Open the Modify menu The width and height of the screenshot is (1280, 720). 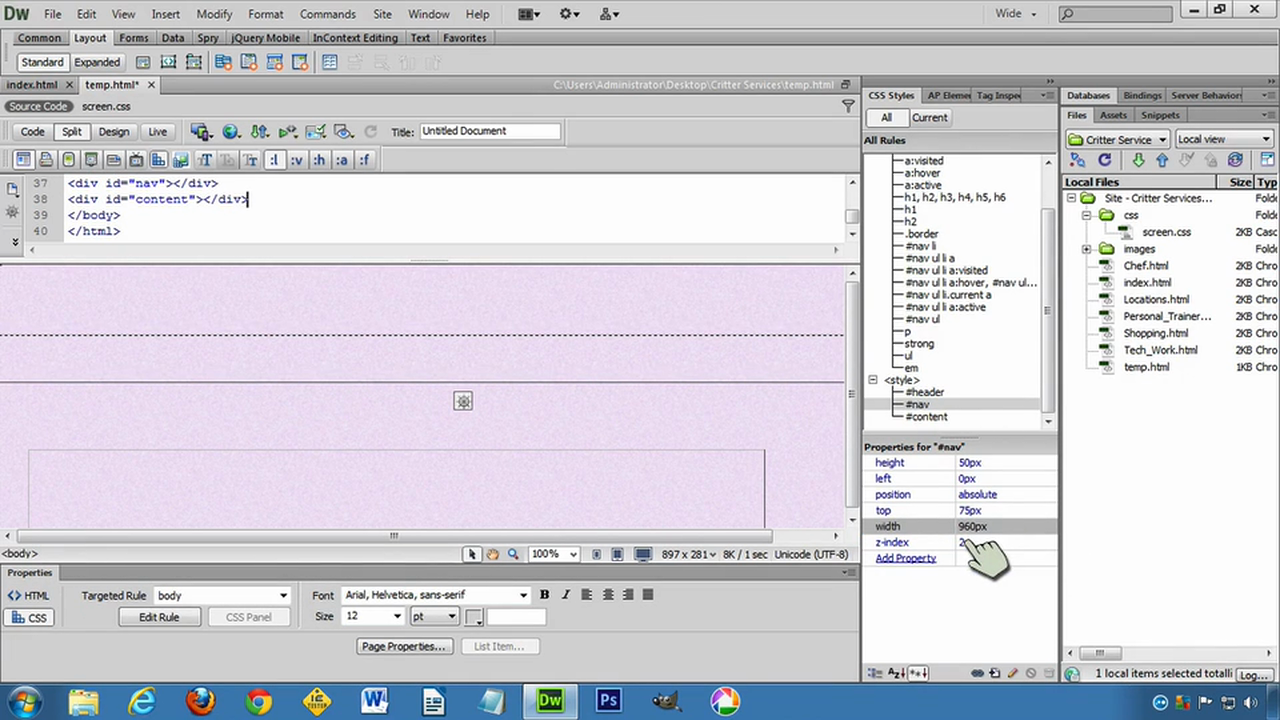pos(214,13)
